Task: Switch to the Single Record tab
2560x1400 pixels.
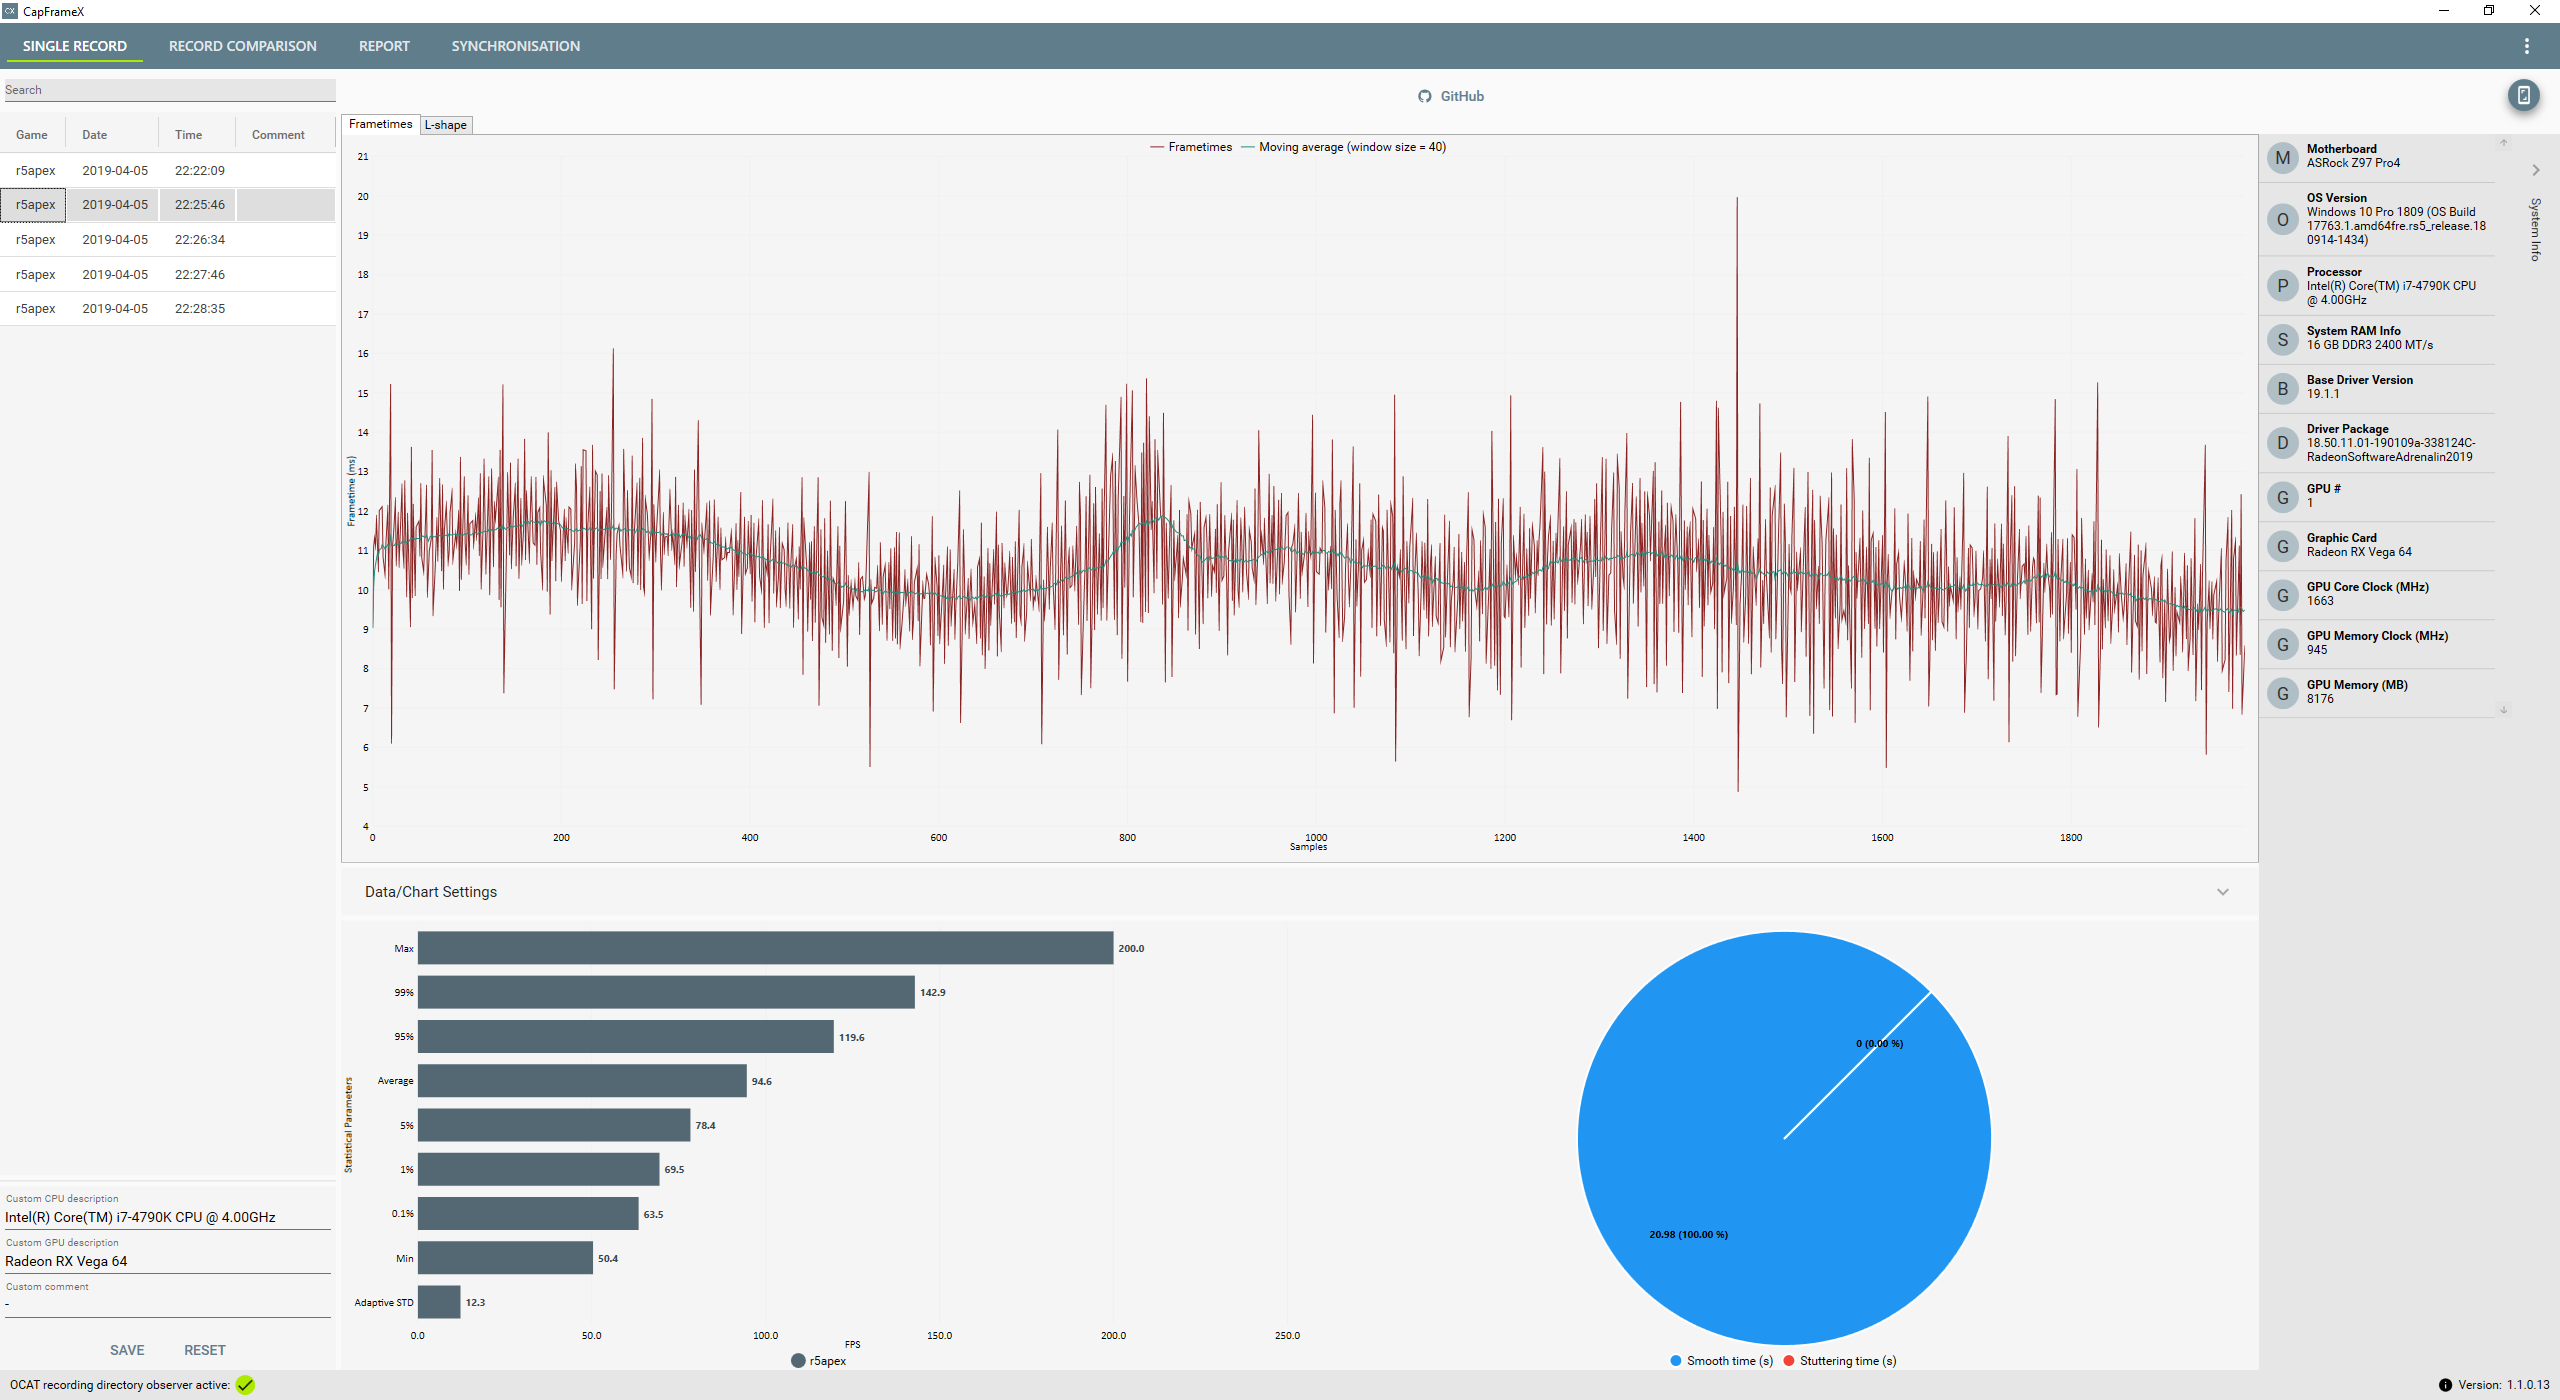Action: [75, 46]
